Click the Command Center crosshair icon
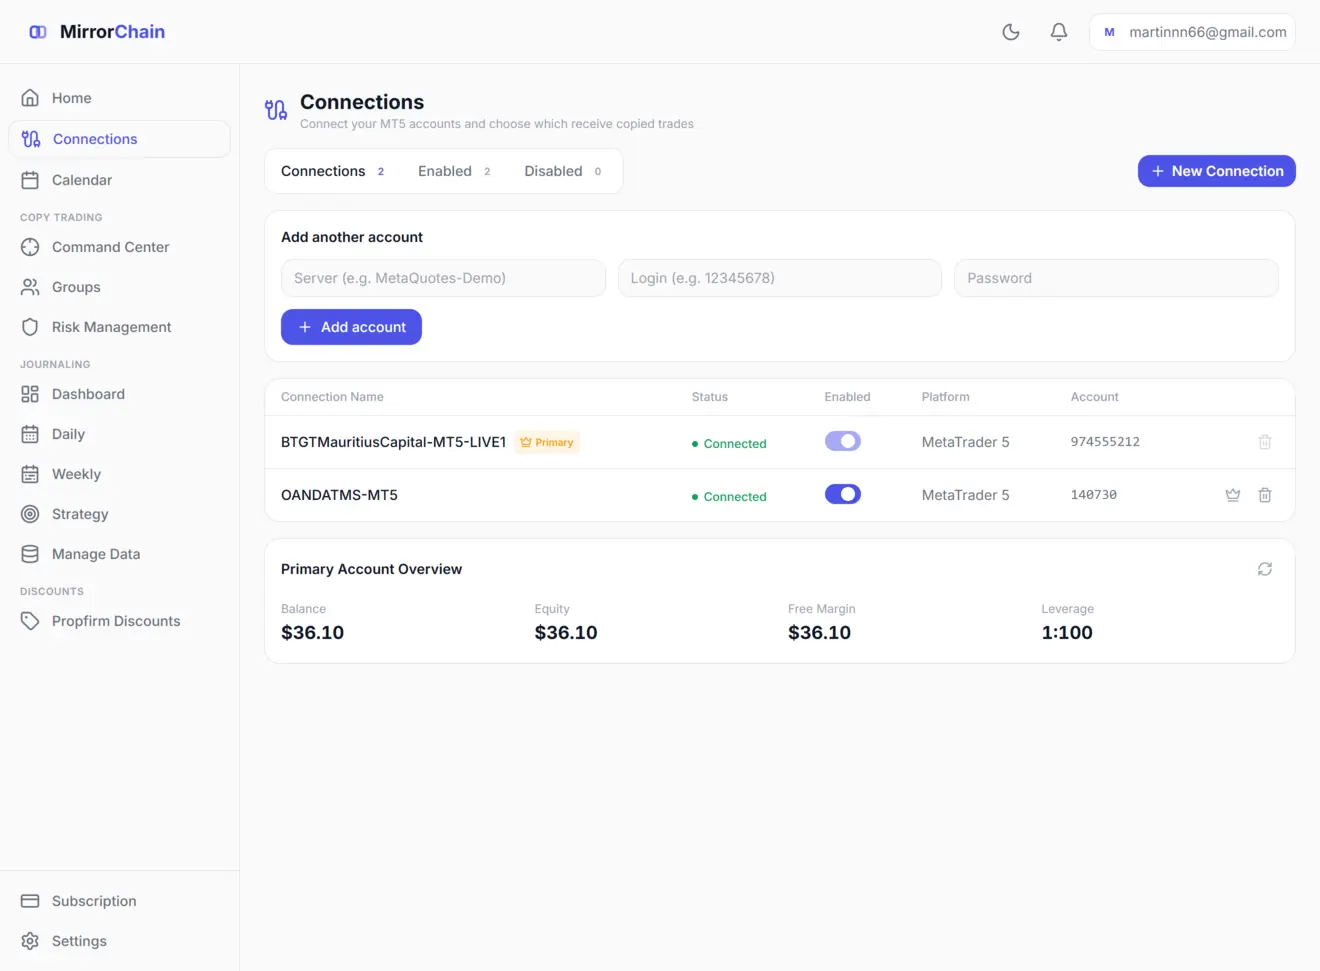 pos(30,247)
